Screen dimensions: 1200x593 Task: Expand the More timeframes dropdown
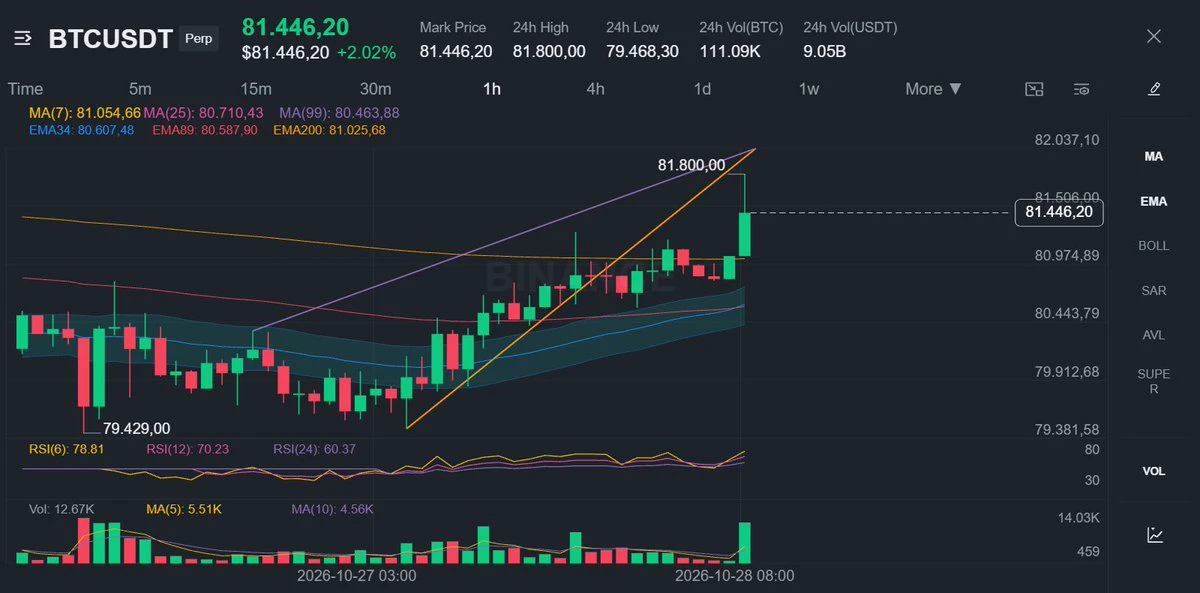click(x=934, y=89)
